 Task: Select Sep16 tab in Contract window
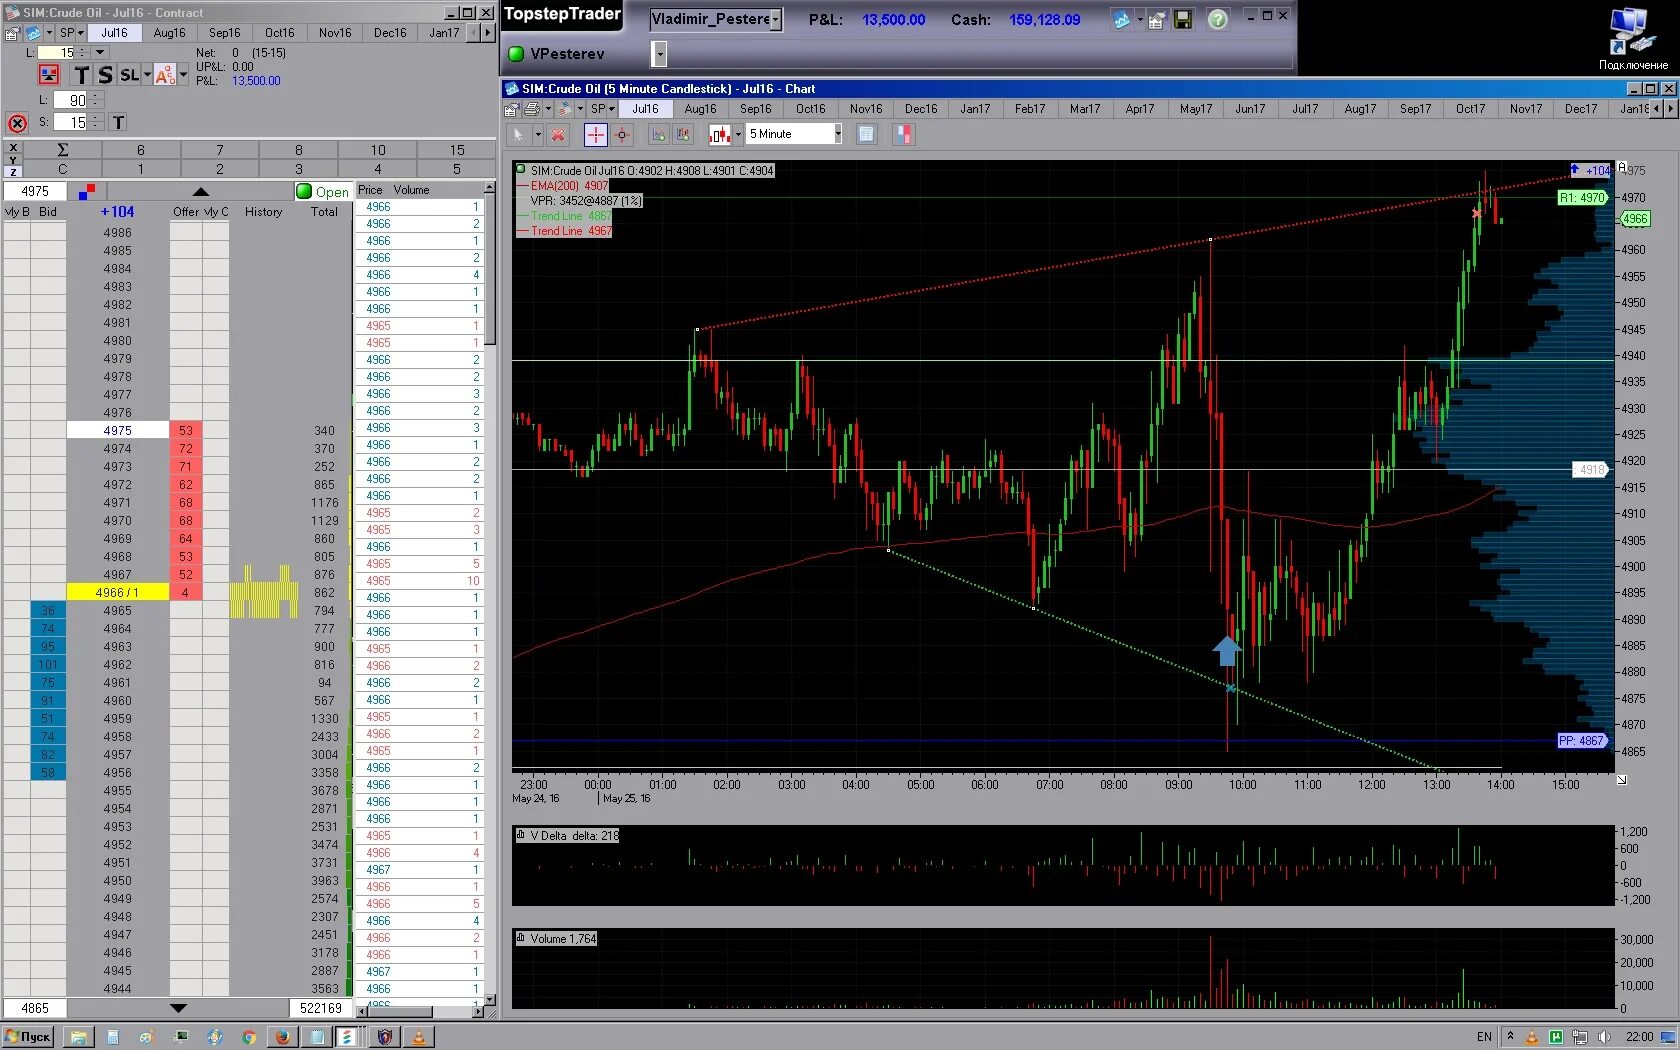click(225, 33)
